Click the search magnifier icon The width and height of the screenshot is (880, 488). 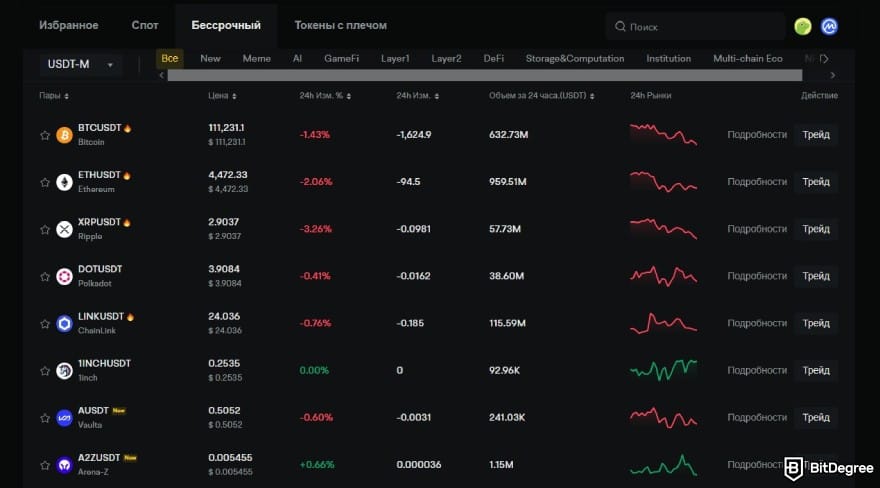point(620,26)
